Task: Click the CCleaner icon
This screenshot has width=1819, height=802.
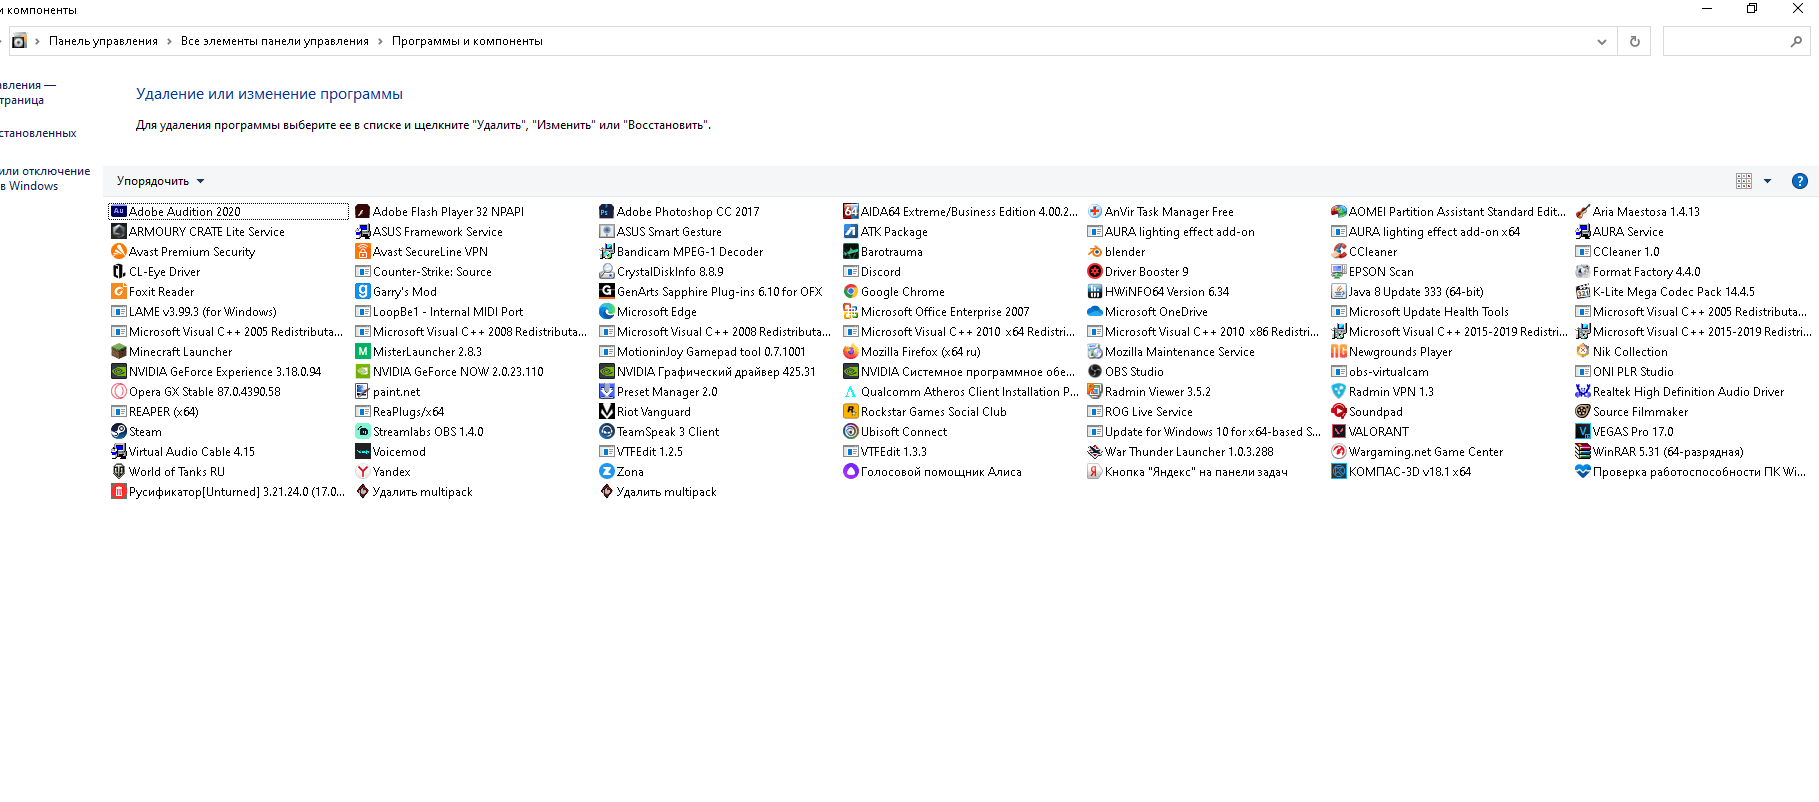Action: [x=1338, y=251]
